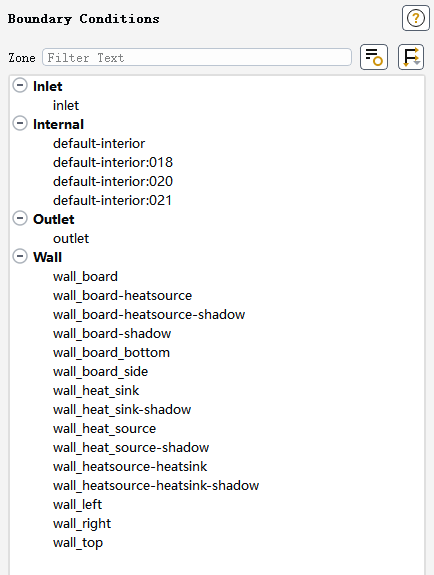
Task: Select the outlet zone
Action: (71, 238)
